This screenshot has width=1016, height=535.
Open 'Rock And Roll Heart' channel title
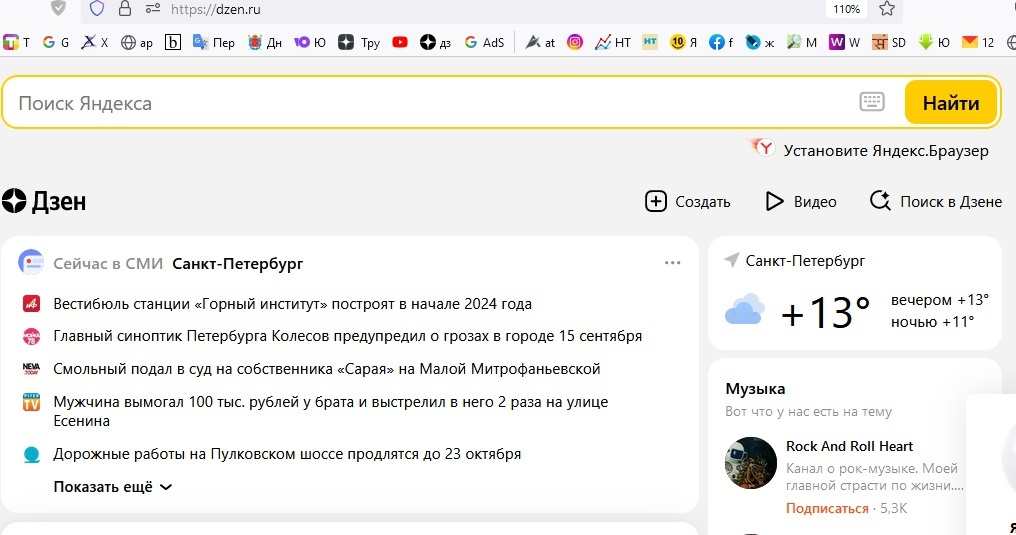pyautogui.click(x=849, y=446)
